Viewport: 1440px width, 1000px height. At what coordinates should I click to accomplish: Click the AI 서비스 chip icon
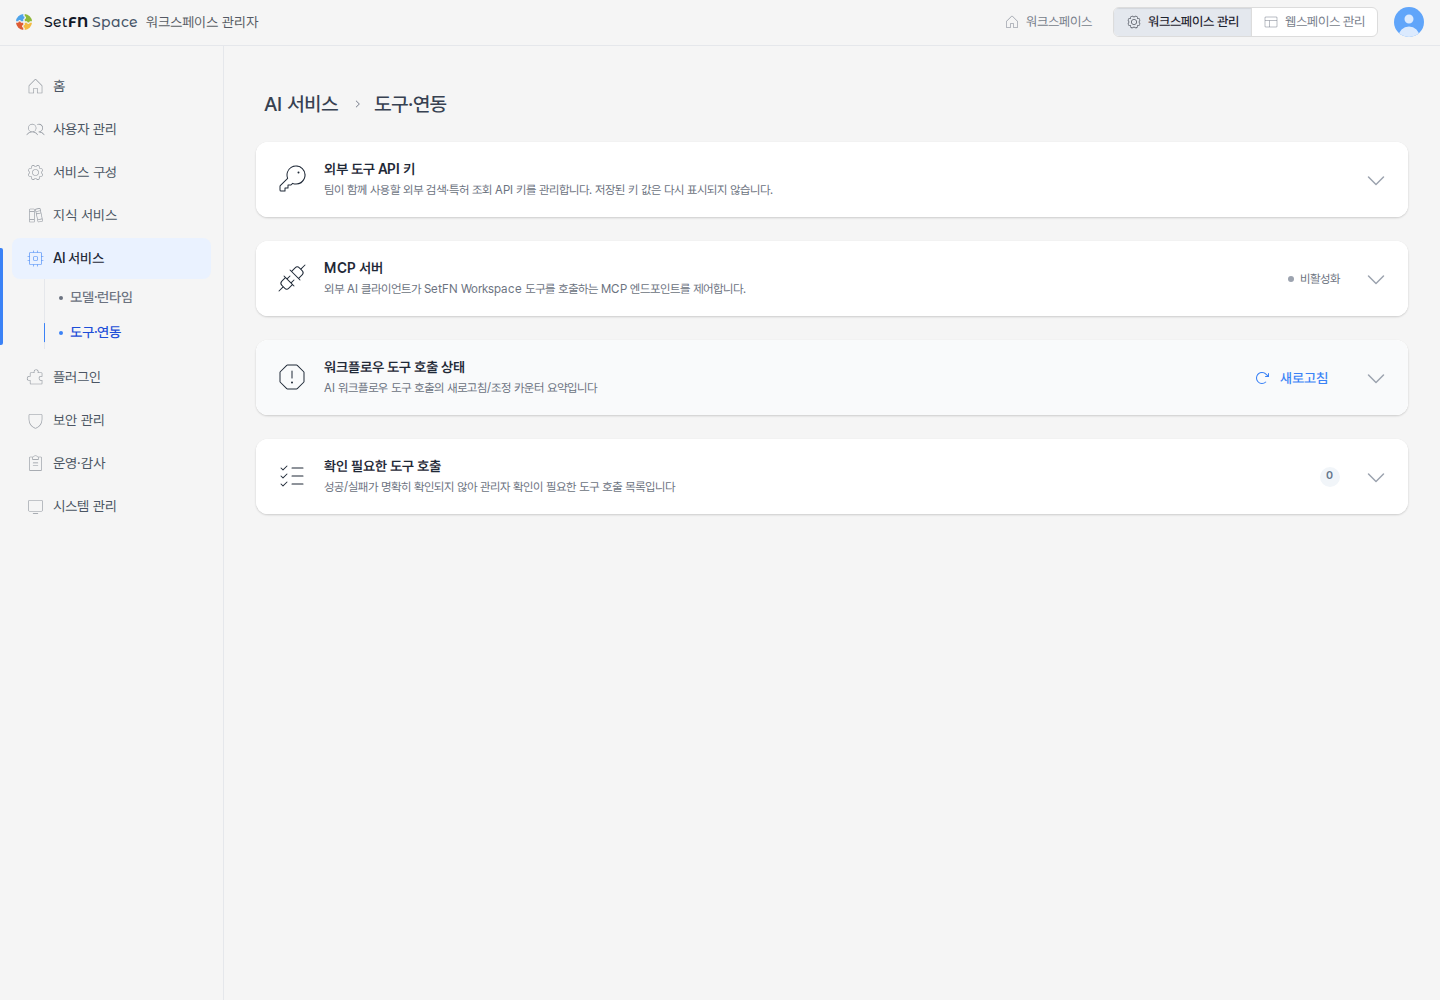pos(36,258)
